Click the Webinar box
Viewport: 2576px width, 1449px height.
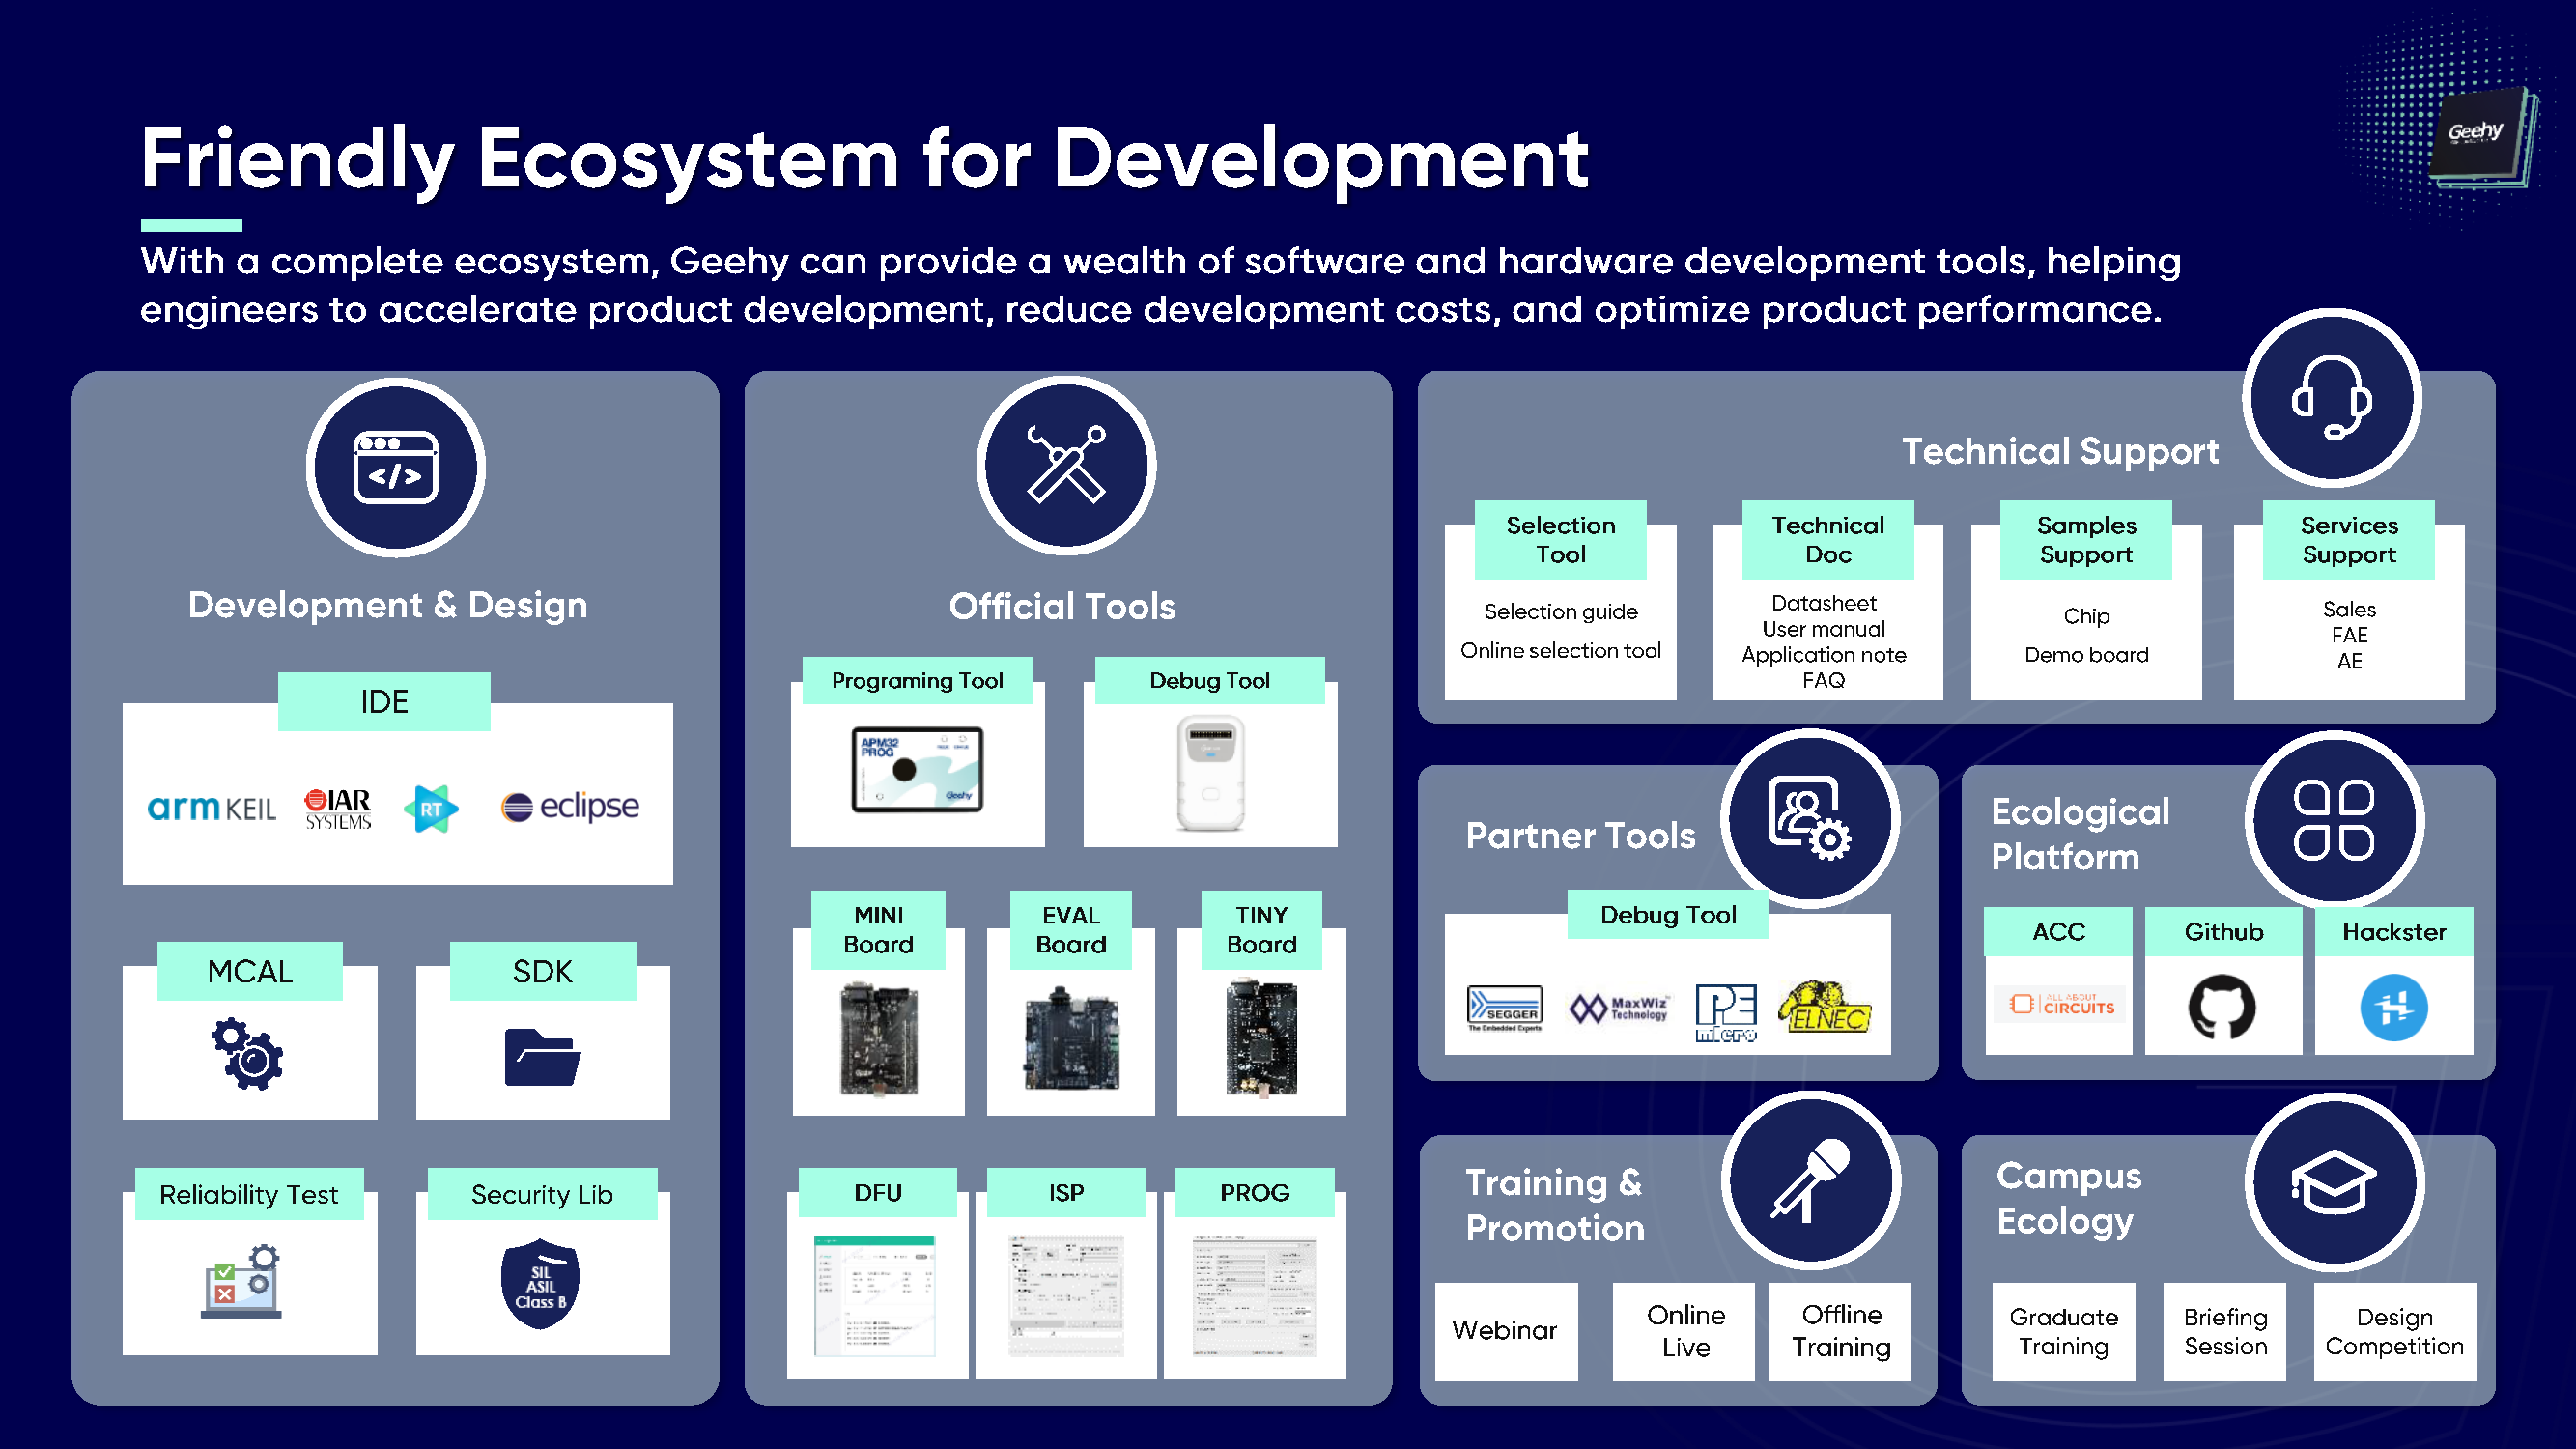[x=1505, y=1330]
